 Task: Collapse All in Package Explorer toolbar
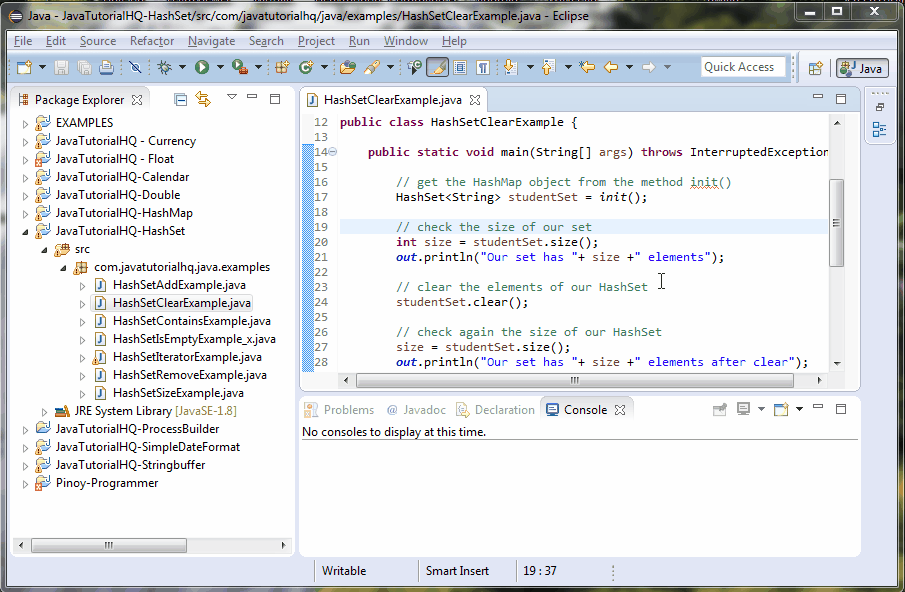click(x=180, y=99)
